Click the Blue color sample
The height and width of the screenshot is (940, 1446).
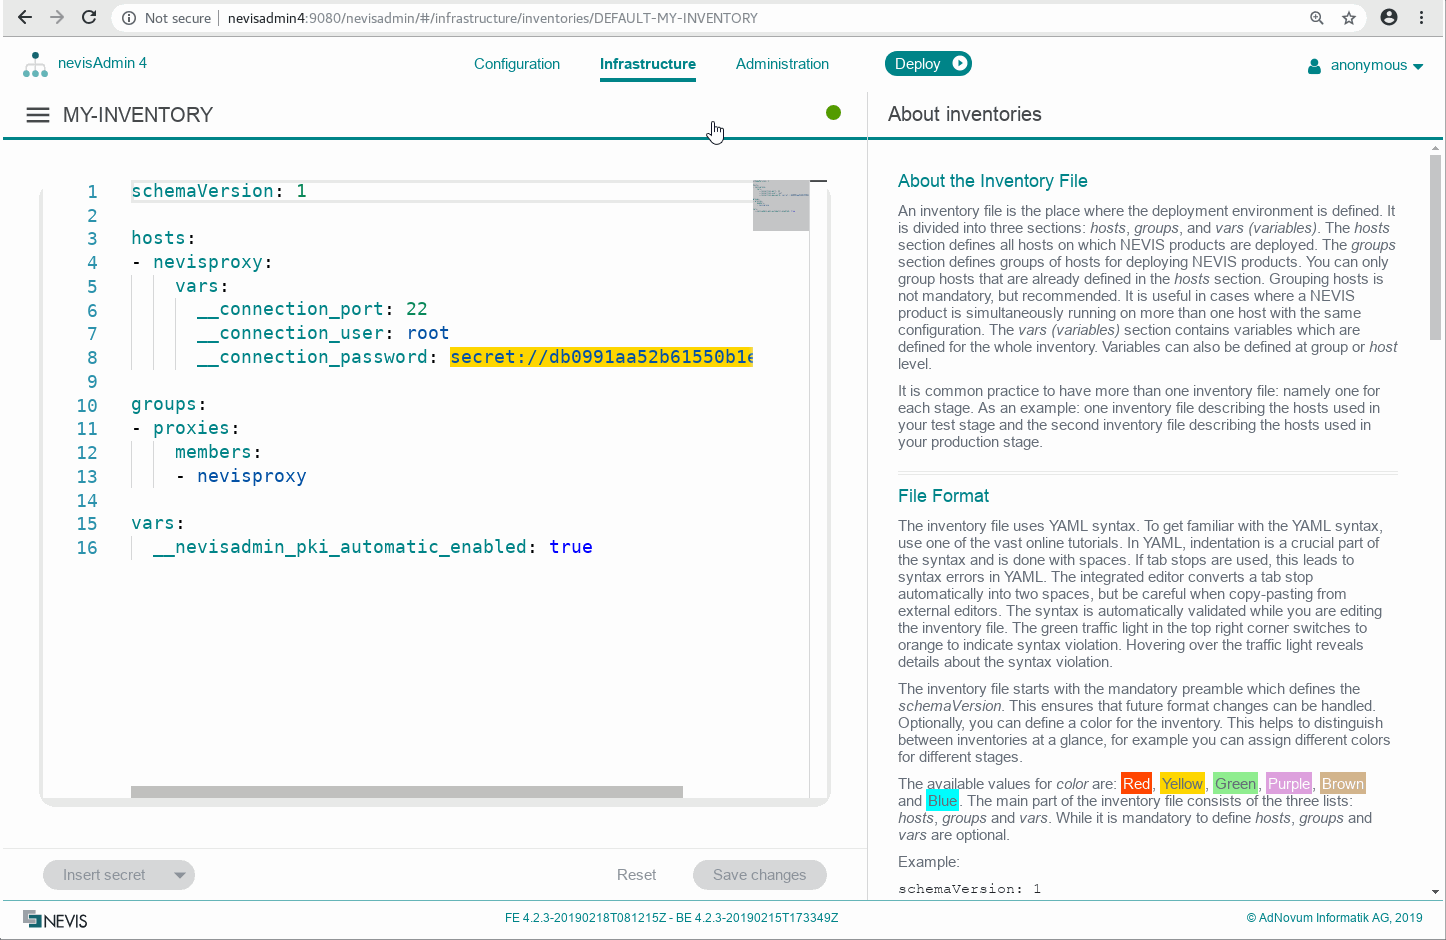tap(942, 801)
